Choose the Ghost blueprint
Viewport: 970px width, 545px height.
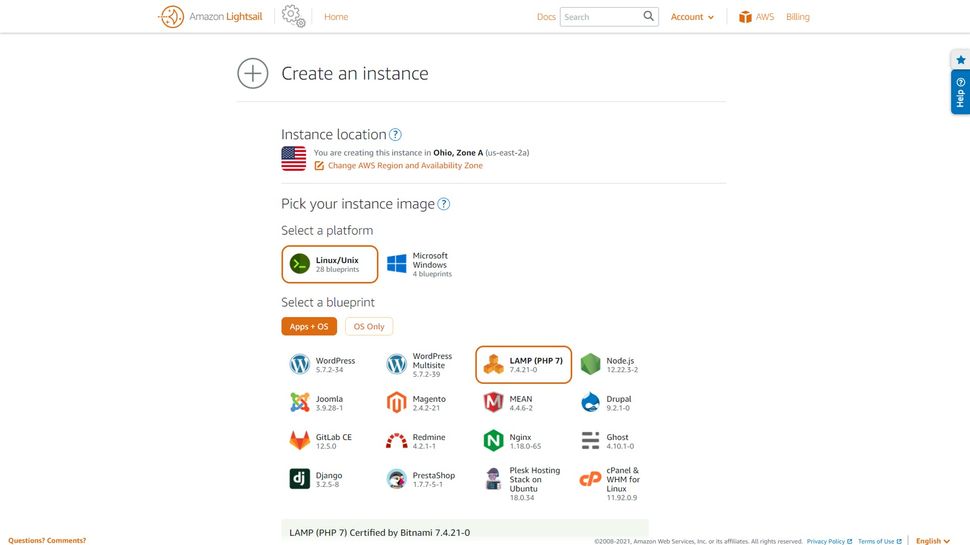coord(619,441)
